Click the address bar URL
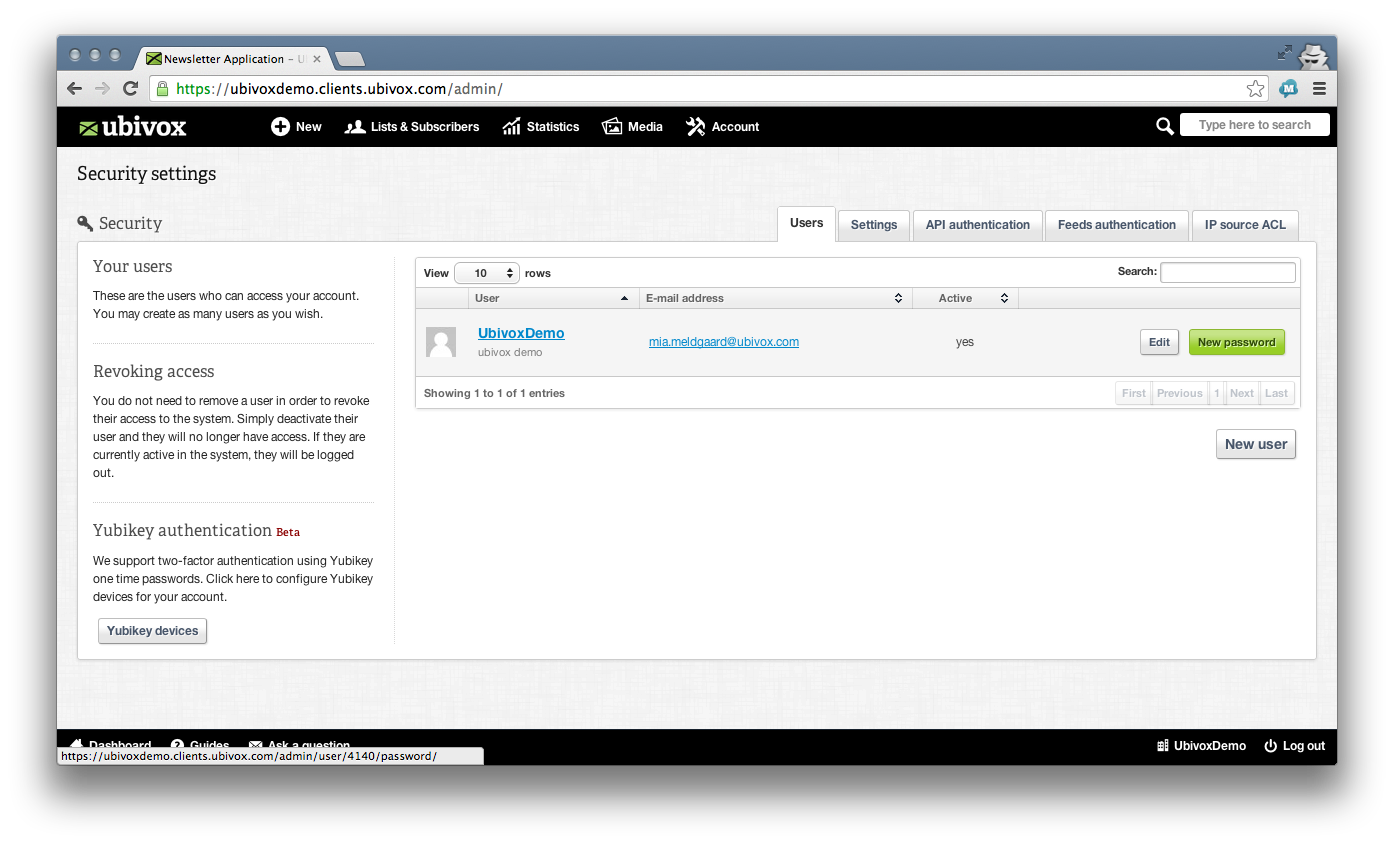 coord(339,89)
